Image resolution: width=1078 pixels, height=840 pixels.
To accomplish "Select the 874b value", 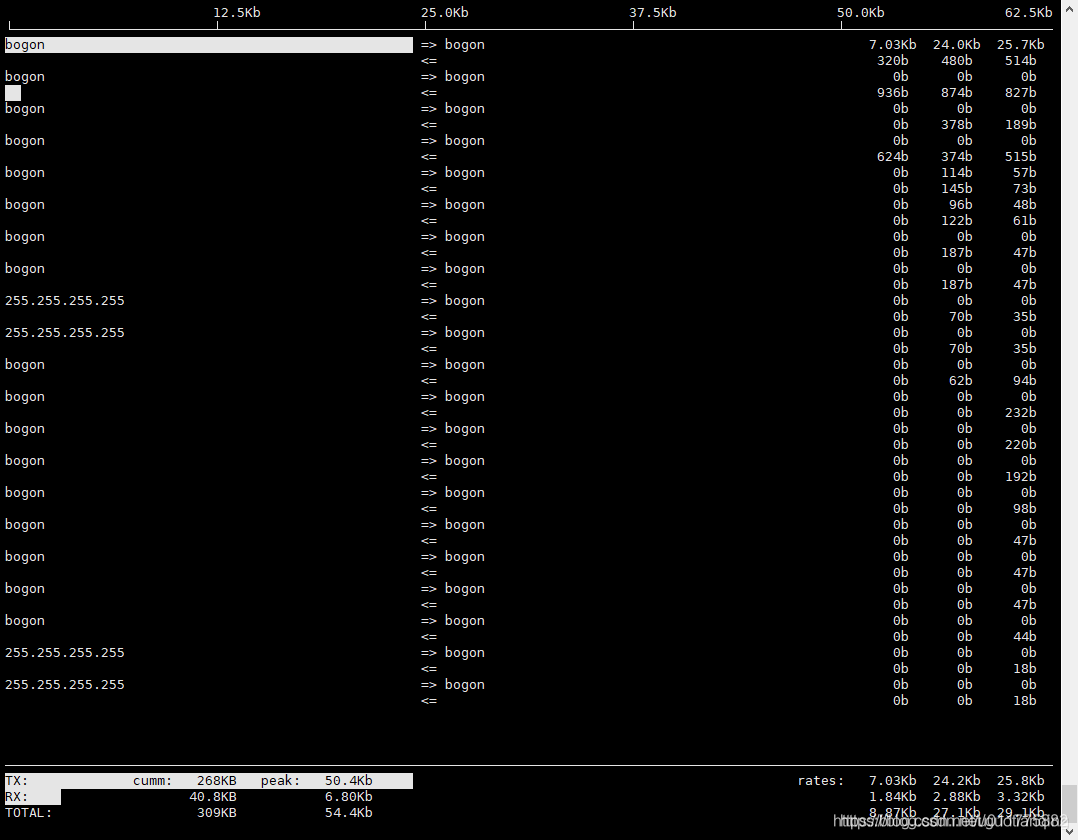I will (x=956, y=93).
